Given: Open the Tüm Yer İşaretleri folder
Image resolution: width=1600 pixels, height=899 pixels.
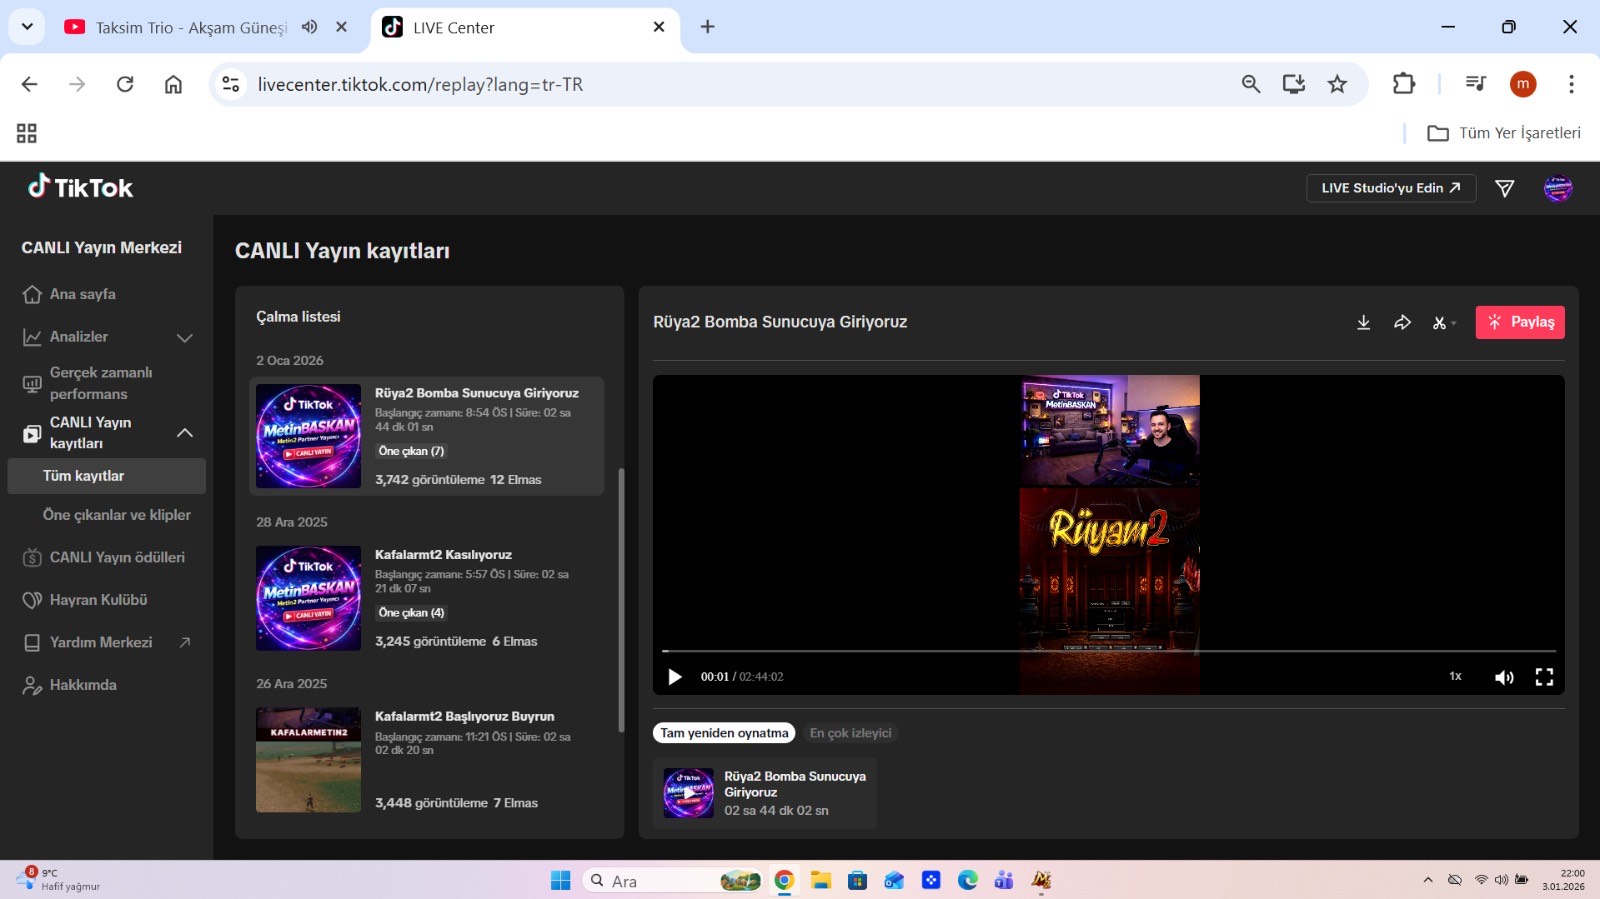Looking at the screenshot, I should [x=1504, y=133].
